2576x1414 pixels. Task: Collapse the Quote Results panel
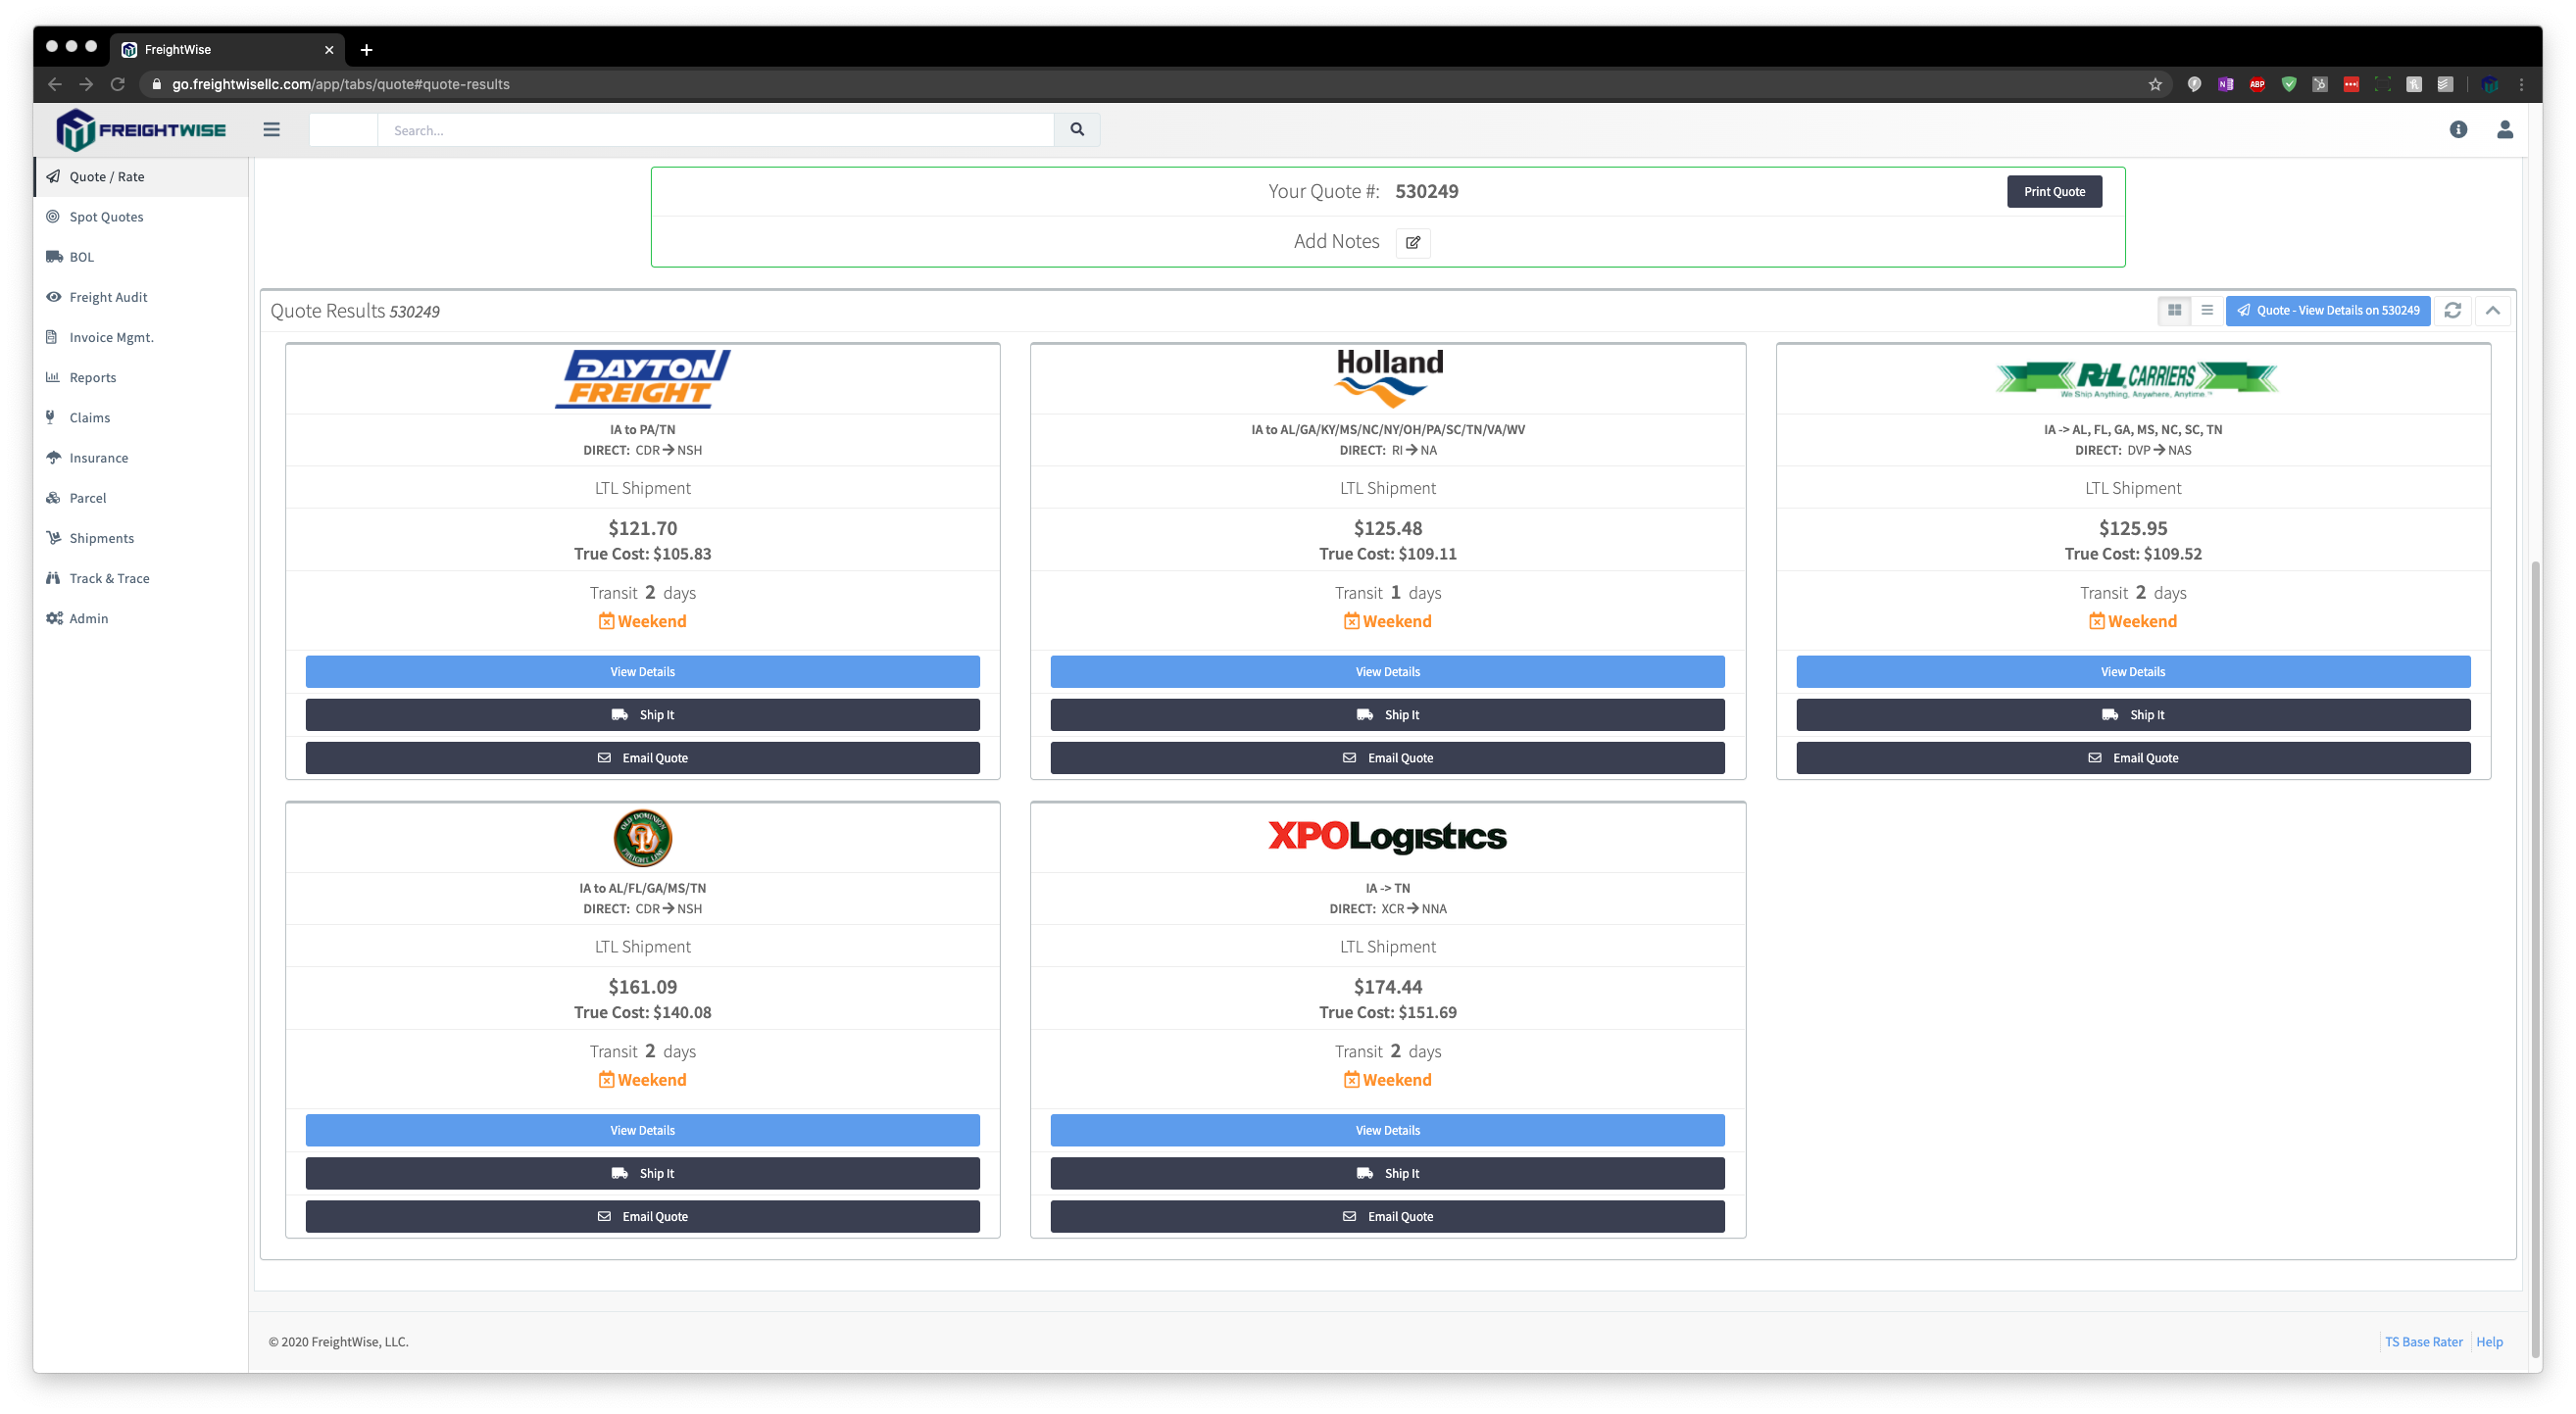coord(2493,310)
